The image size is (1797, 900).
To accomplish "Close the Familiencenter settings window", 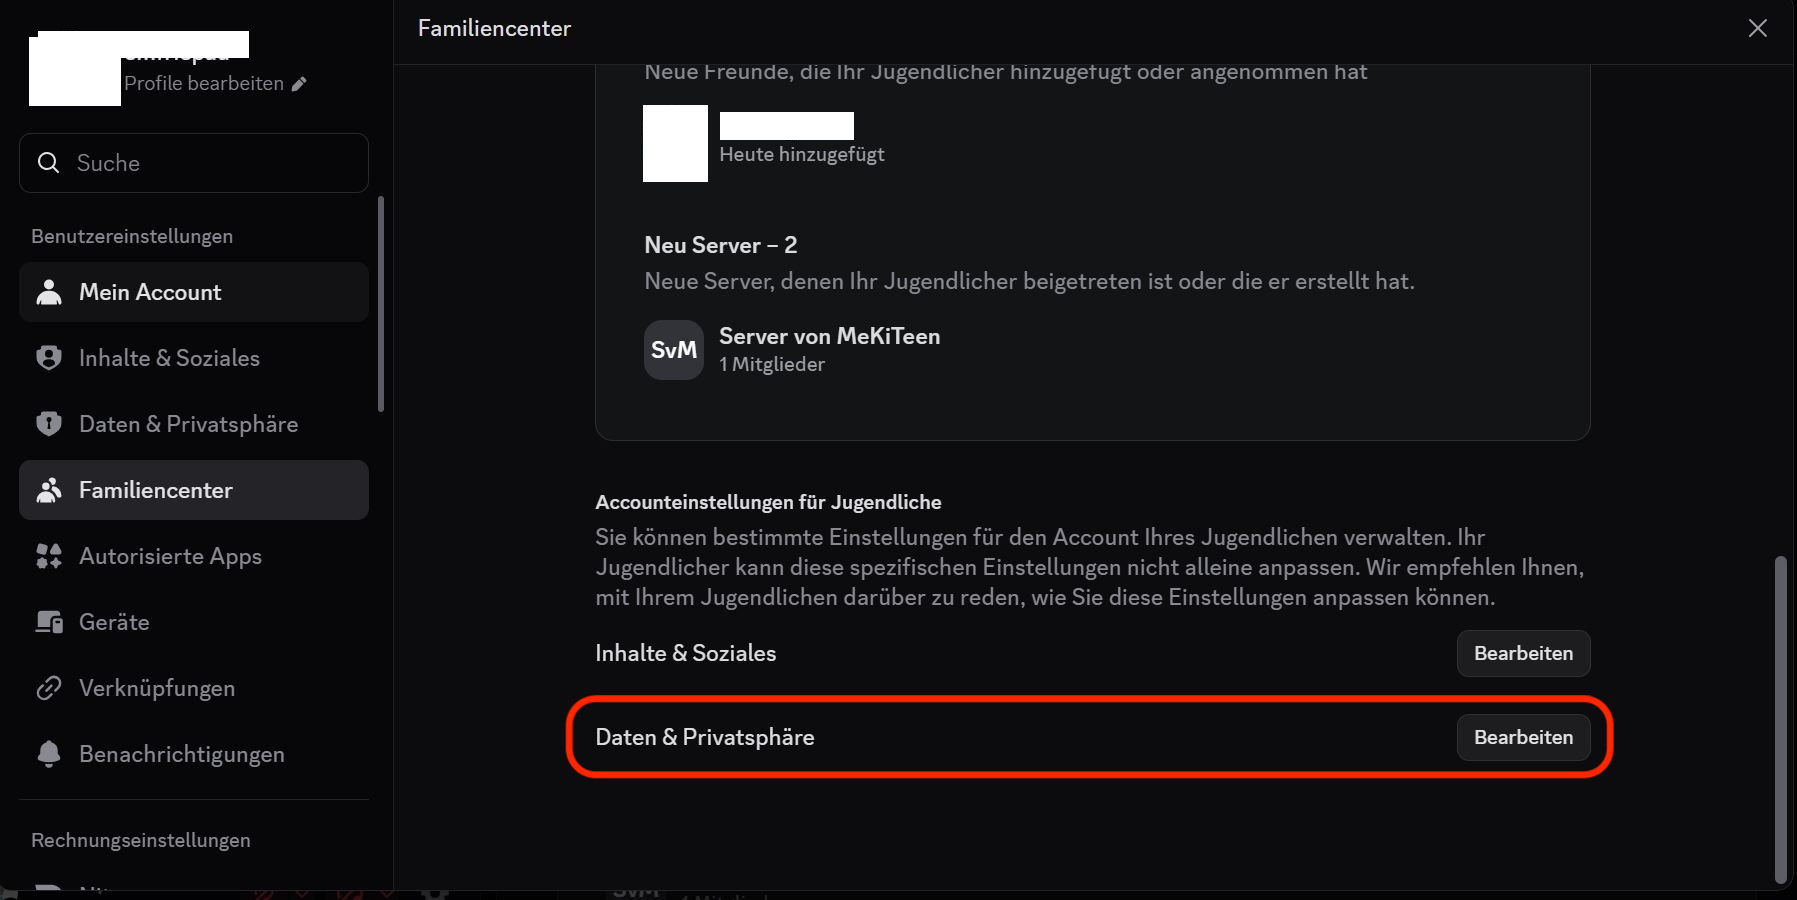I will 1757,28.
